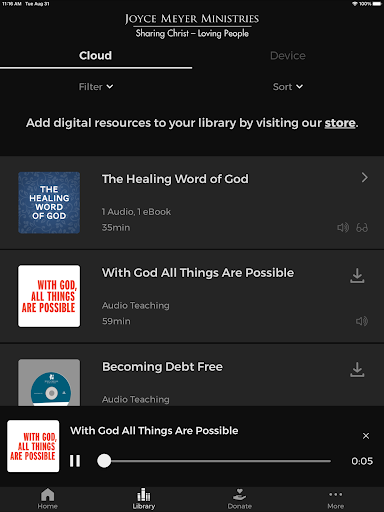
Task: Click the playback progress slider knob
Action: [x=104, y=461]
